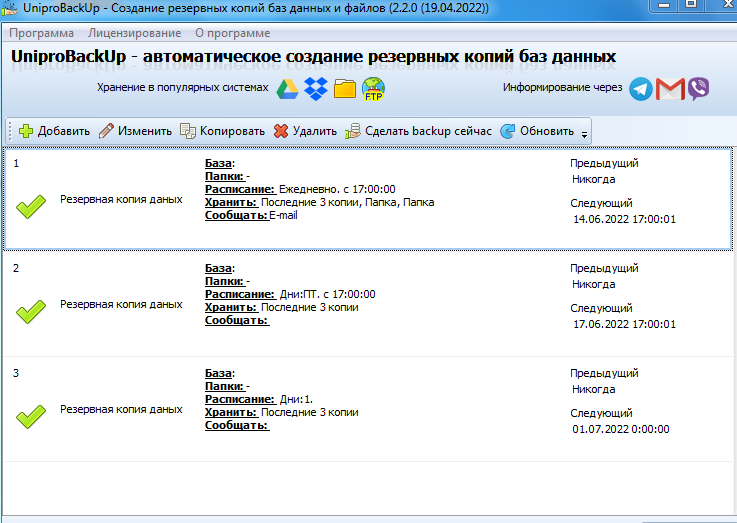
Task: Click the Изменить button label
Action: 145,131
